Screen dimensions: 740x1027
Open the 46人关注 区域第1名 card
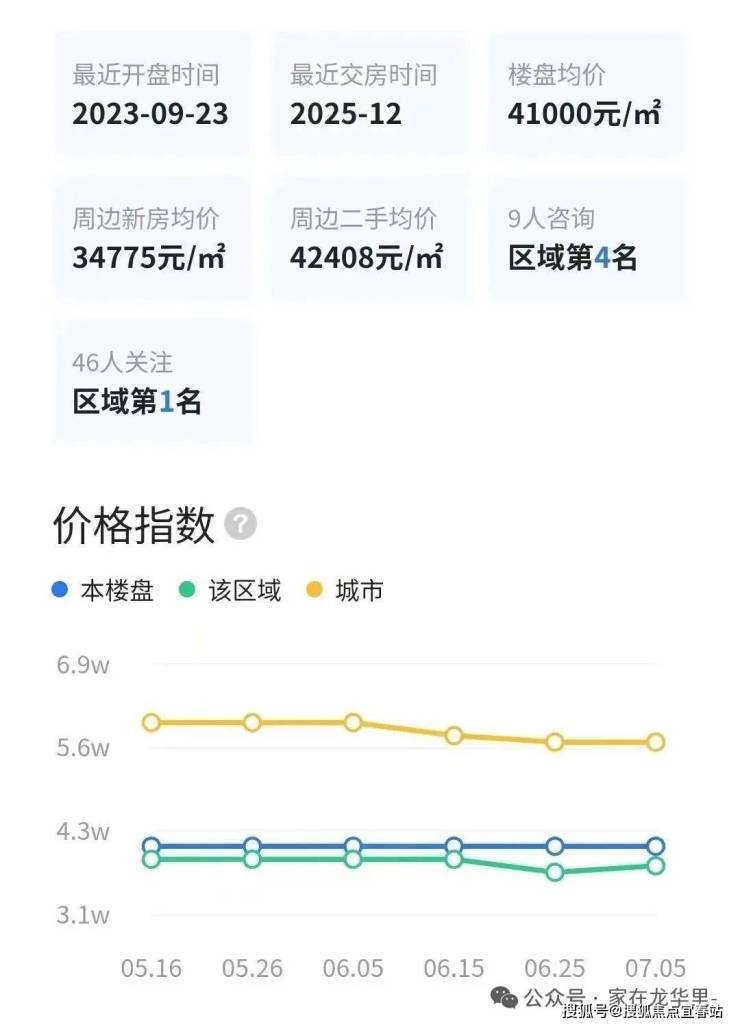pos(152,381)
